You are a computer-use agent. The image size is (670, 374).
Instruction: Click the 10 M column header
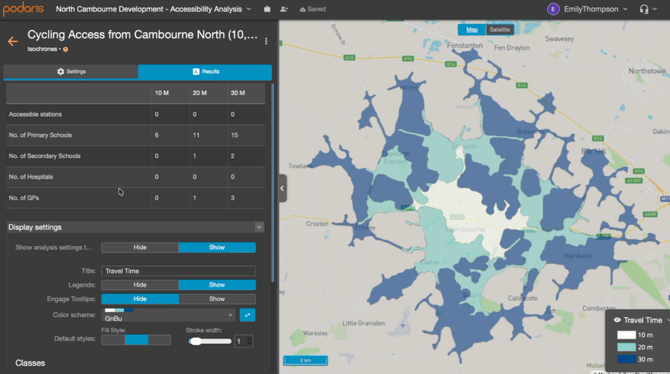[x=162, y=93]
